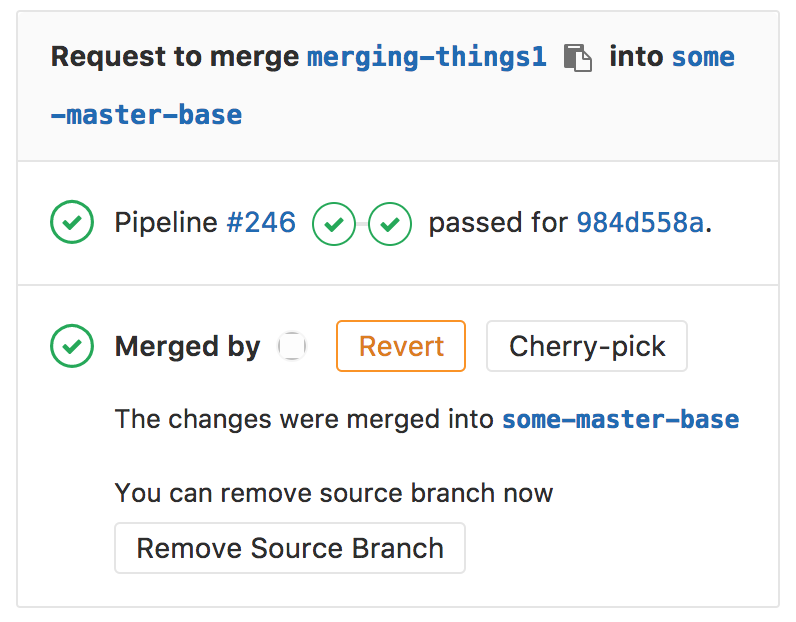
Task: Click "The changes were merged into" text
Action: 304,419
